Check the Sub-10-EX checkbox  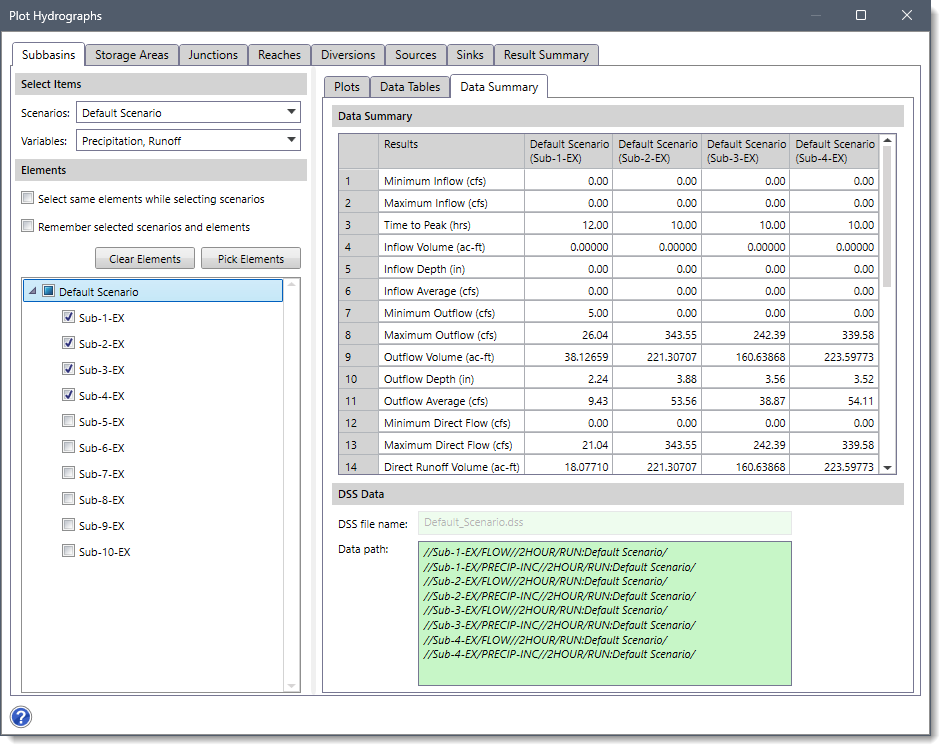click(69, 550)
